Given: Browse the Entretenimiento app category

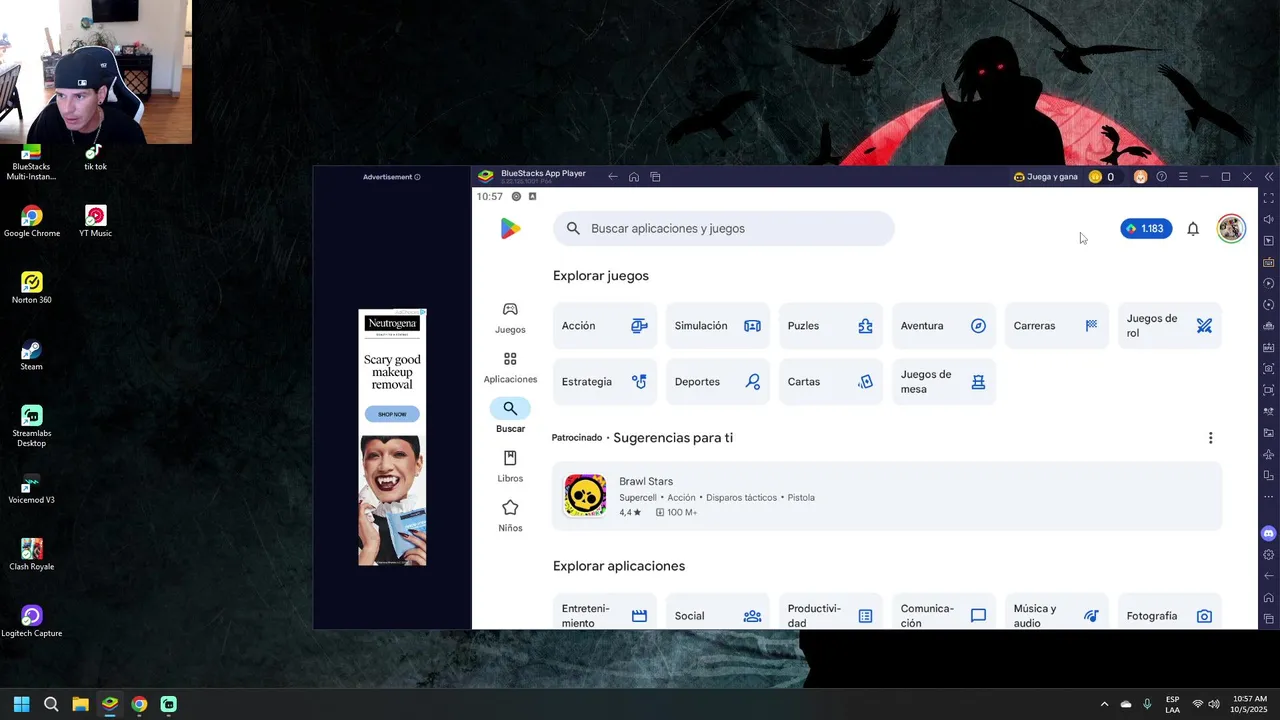Looking at the screenshot, I should (605, 612).
